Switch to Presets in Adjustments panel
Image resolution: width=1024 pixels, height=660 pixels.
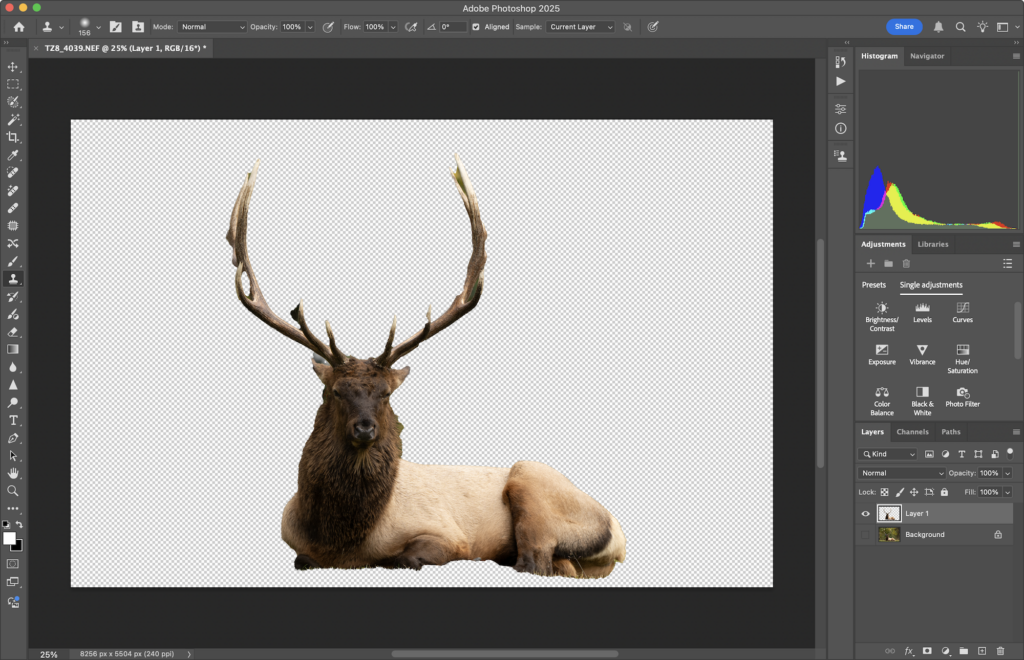tap(874, 285)
